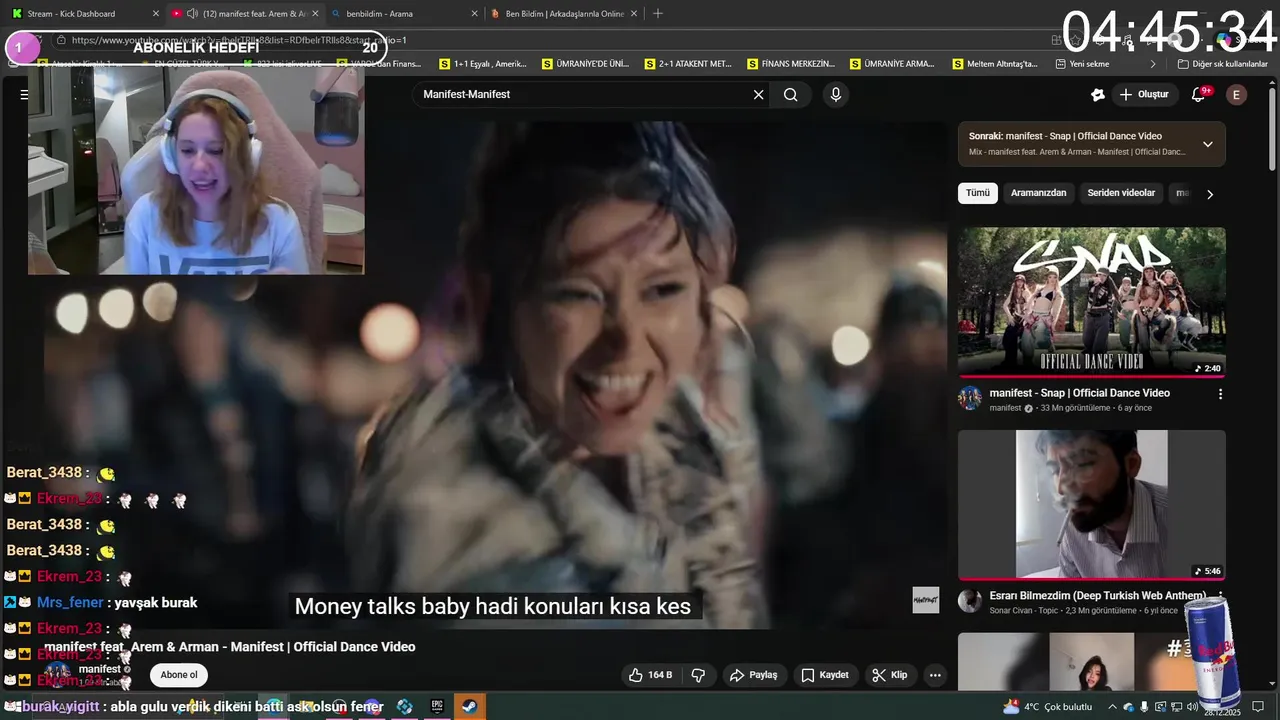Screen dimensions: 1280x720
Task: Open the Yeni sekme bookmark
Action: [1082, 63]
